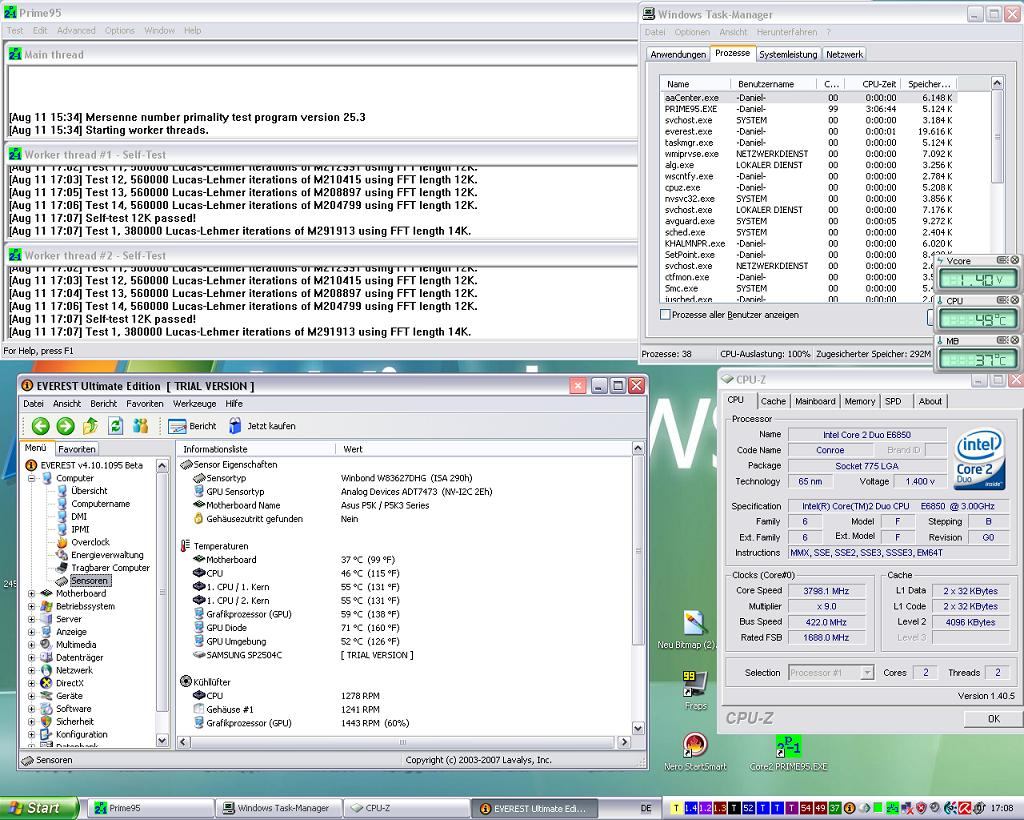The width and height of the screenshot is (1024, 820).
Task: Click Informationsliste column header in EVEREST
Action: 255,449
